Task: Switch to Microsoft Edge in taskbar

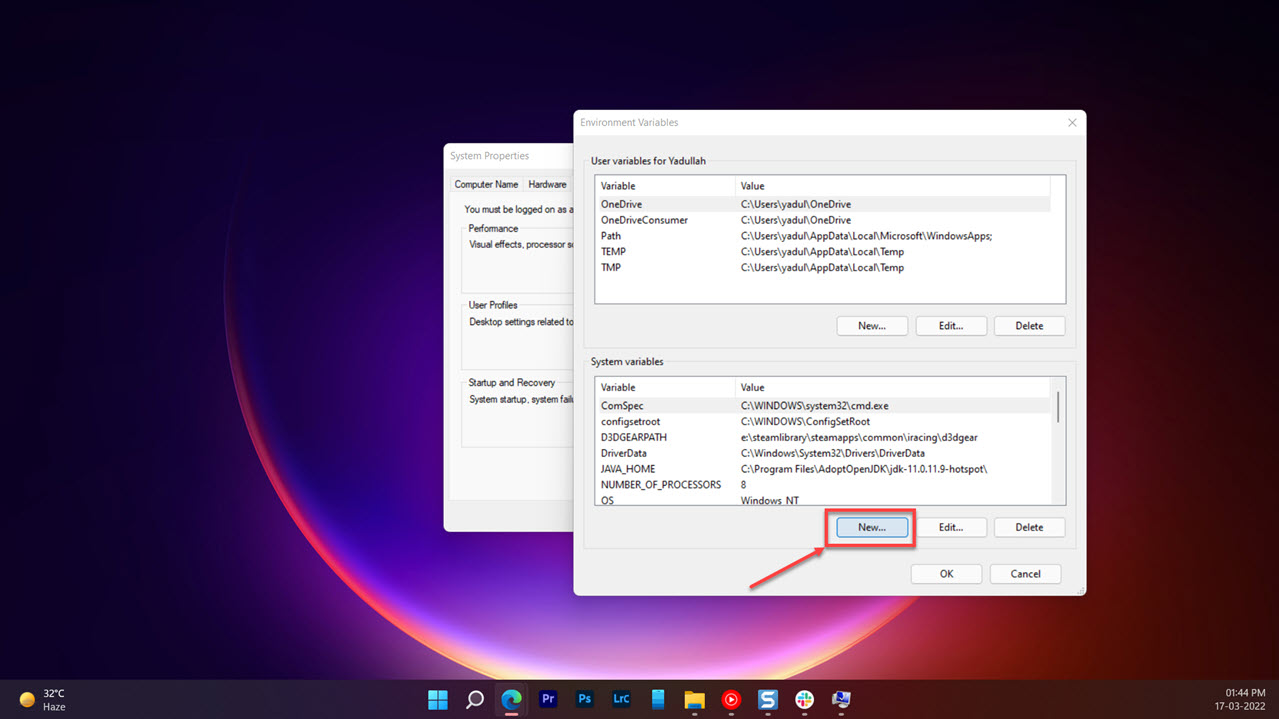Action: coord(511,699)
